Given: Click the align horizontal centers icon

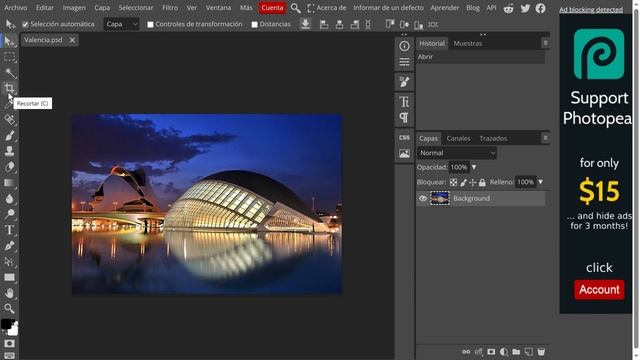Looking at the screenshot, I should tap(339, 24).
